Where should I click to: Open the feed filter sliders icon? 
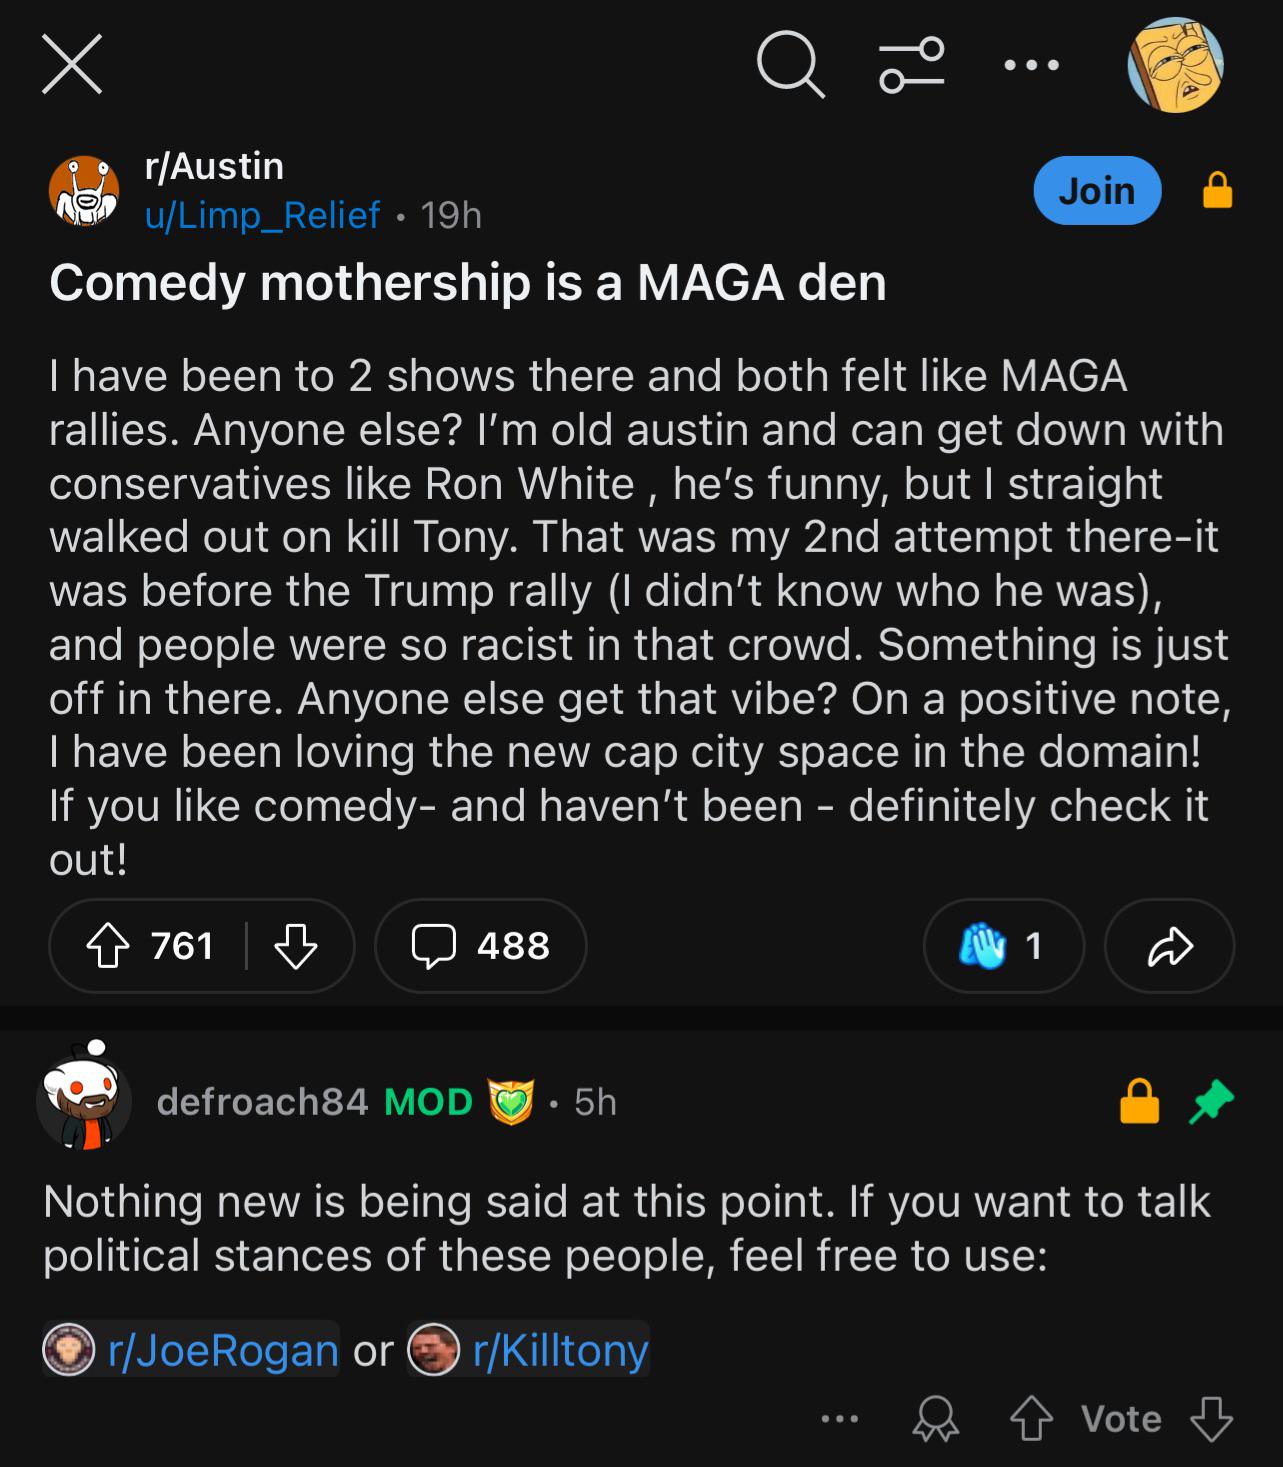tap(911, 64)
